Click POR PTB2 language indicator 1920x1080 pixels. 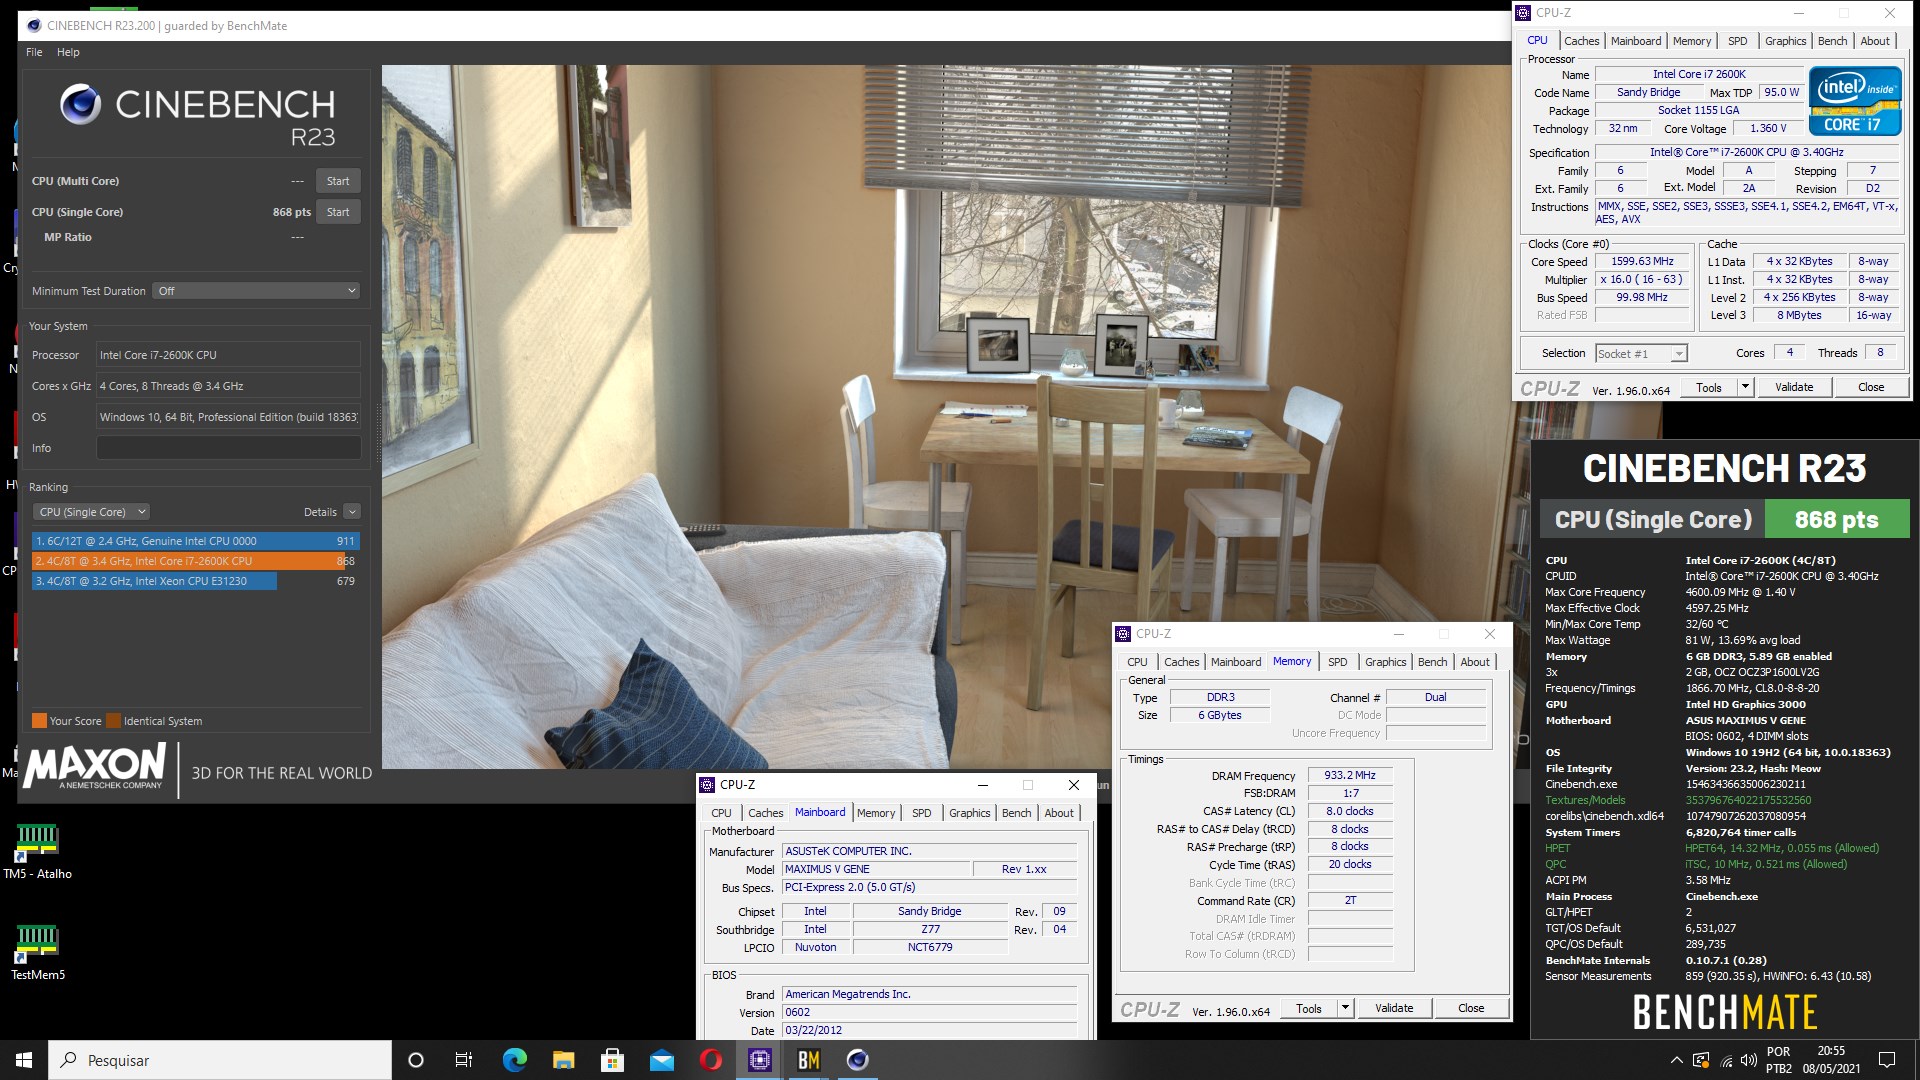pyautogui.click(x=1779, y=1060)
